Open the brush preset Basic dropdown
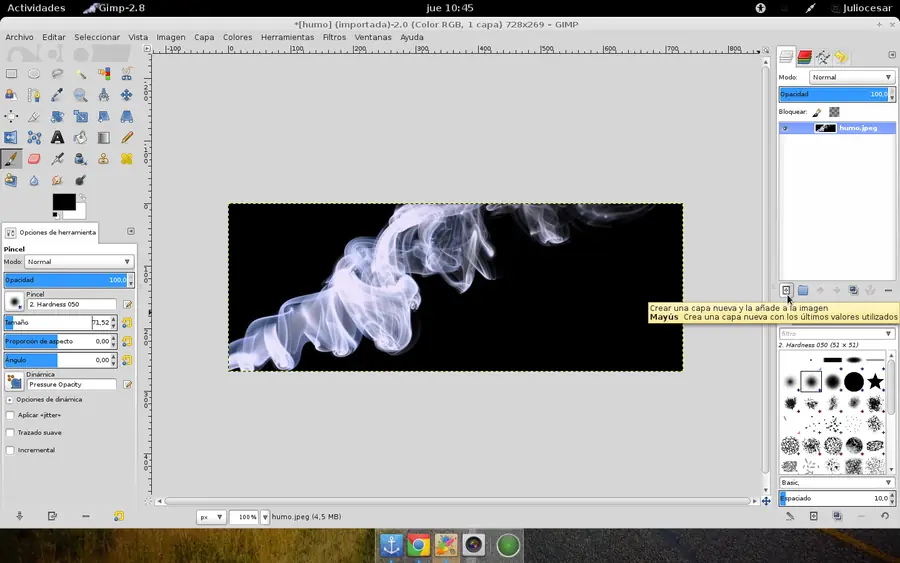Viewport: 900px width, 563px height. tap(836, 482)
